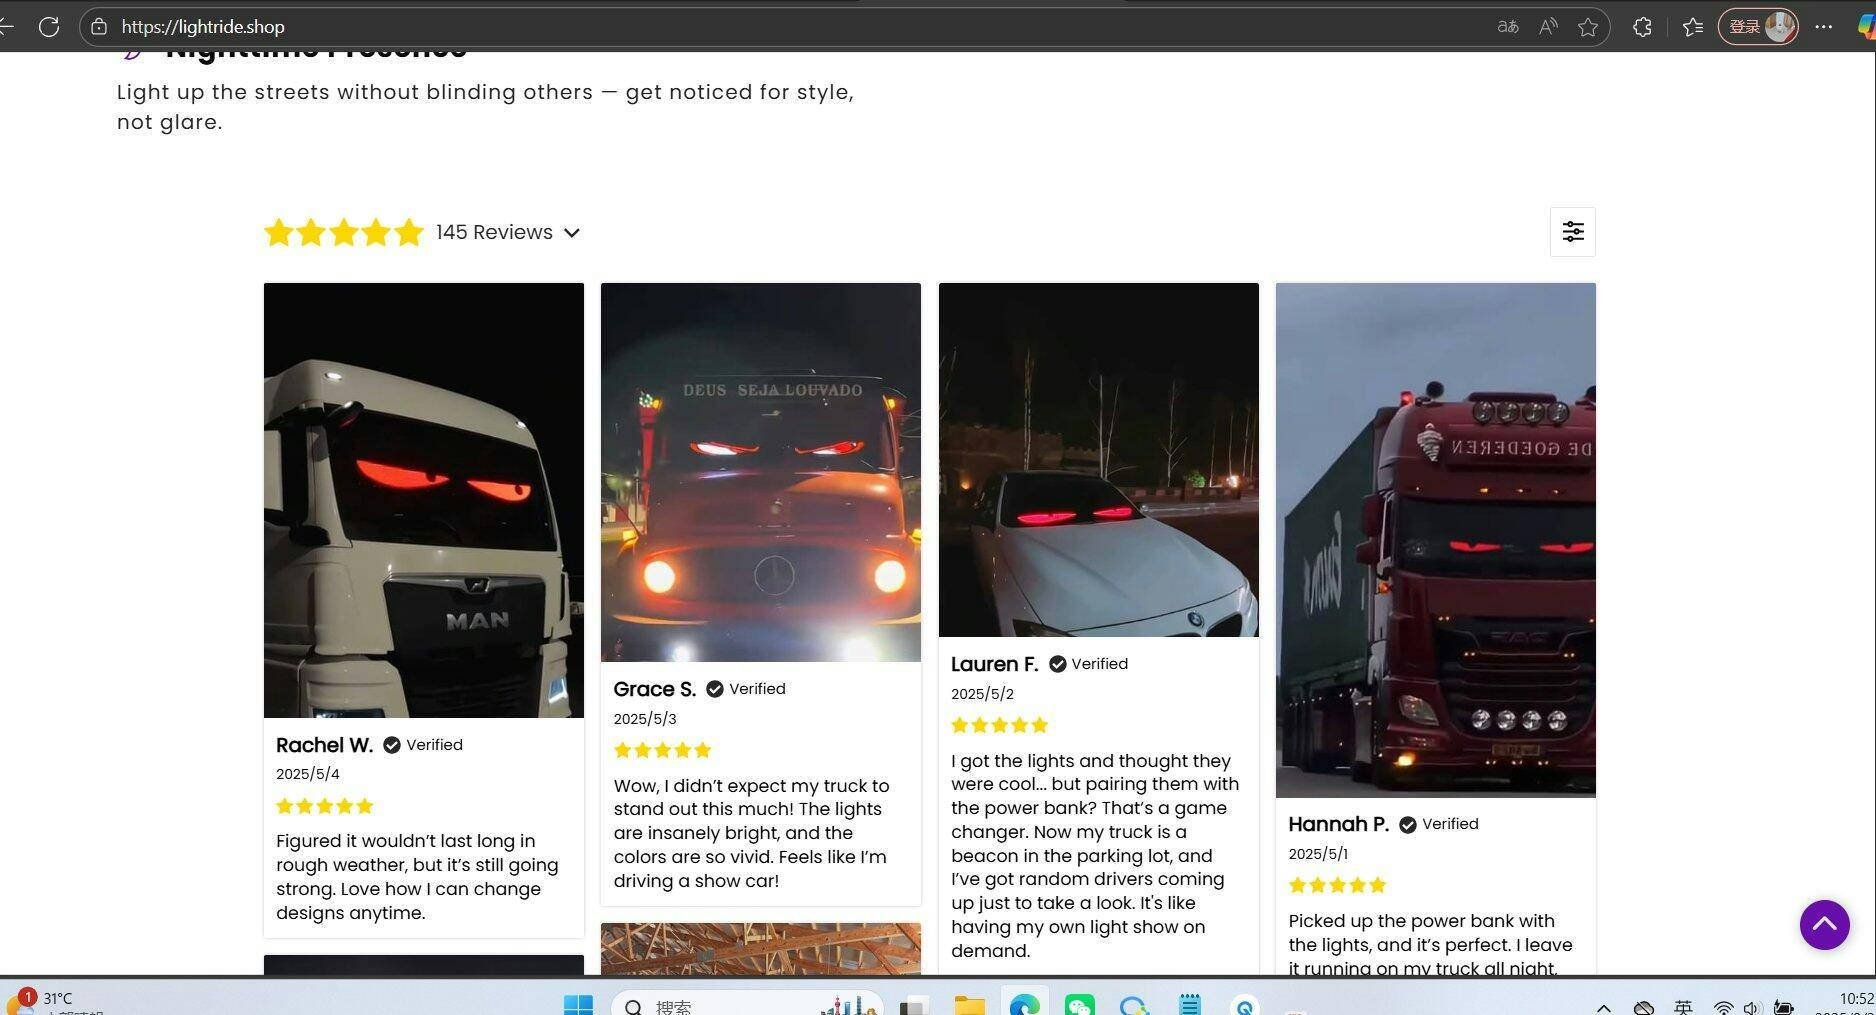
Task: Expand the 145 Reviews dropdown chevron
Action: [571, 233]
